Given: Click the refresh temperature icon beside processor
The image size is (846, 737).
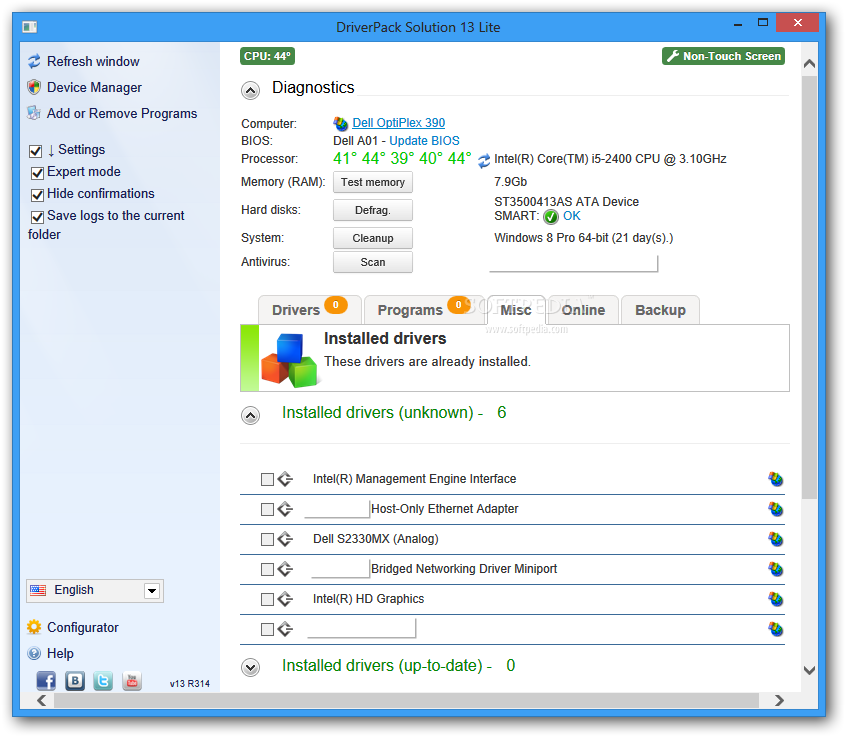Looking at the screenshot, I should point(484,160).
